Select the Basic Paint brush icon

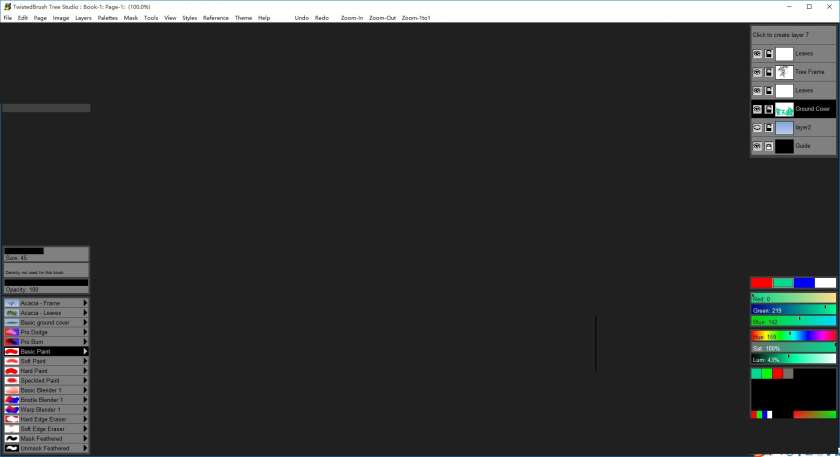point(12,351)
